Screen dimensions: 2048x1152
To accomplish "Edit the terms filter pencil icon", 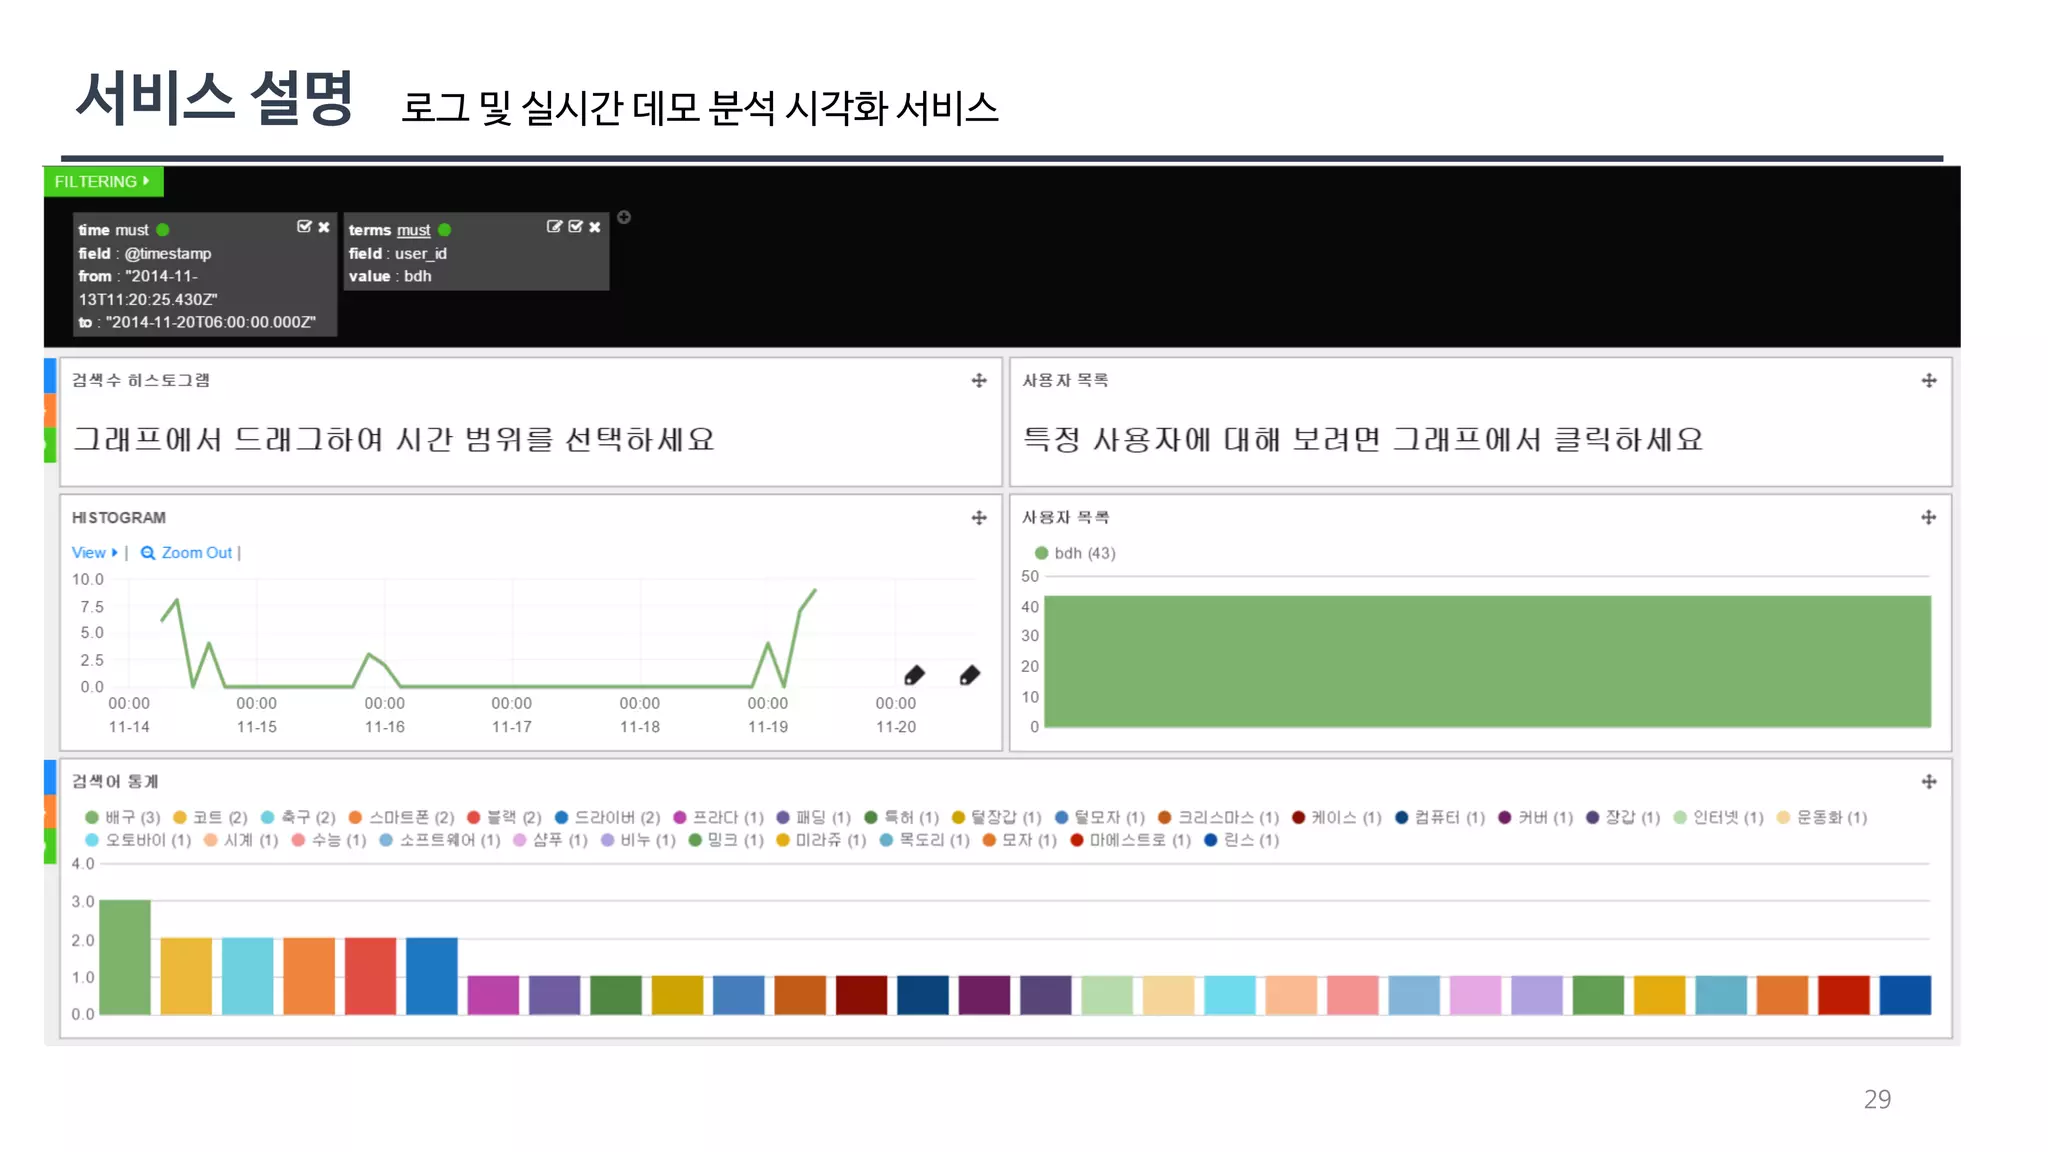I will click(x=554, y=227).
